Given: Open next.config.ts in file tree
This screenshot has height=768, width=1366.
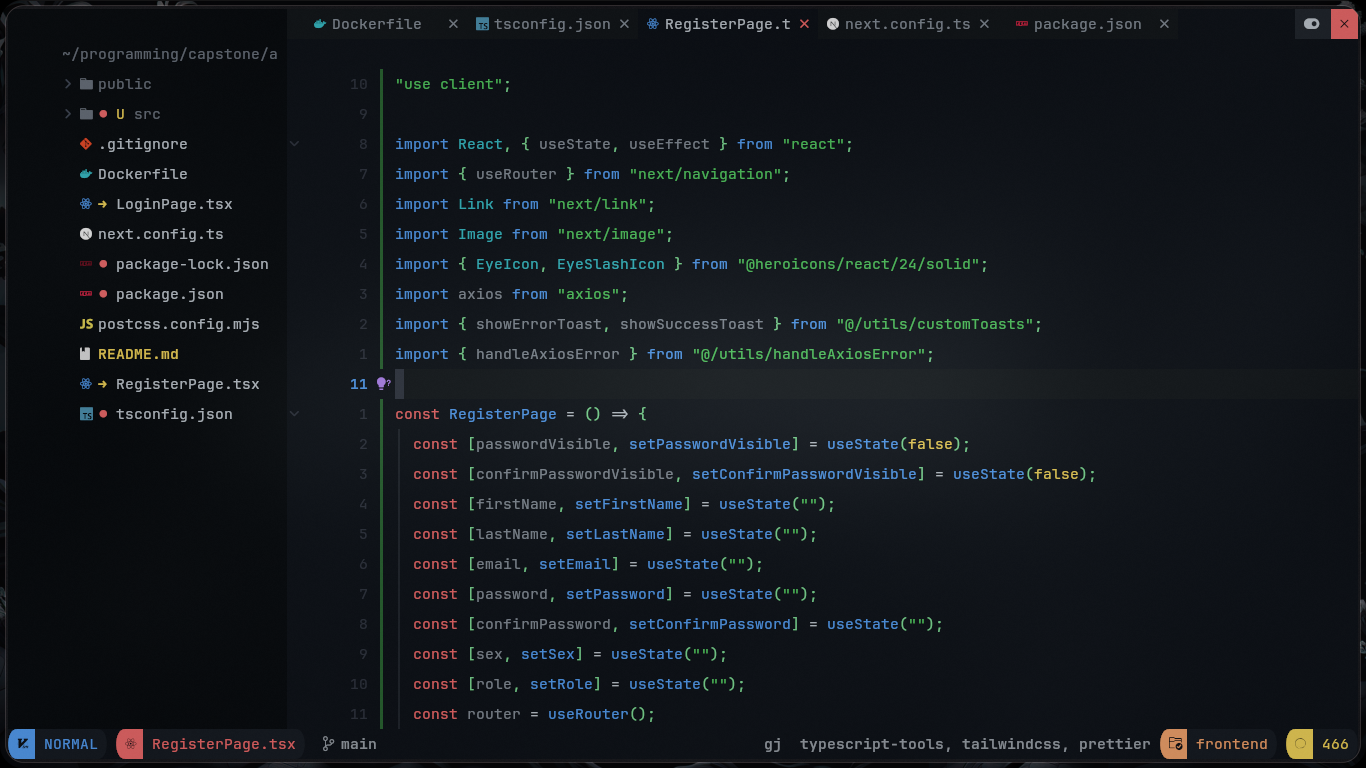Looking at the screenshot, I should coord(161,234).
